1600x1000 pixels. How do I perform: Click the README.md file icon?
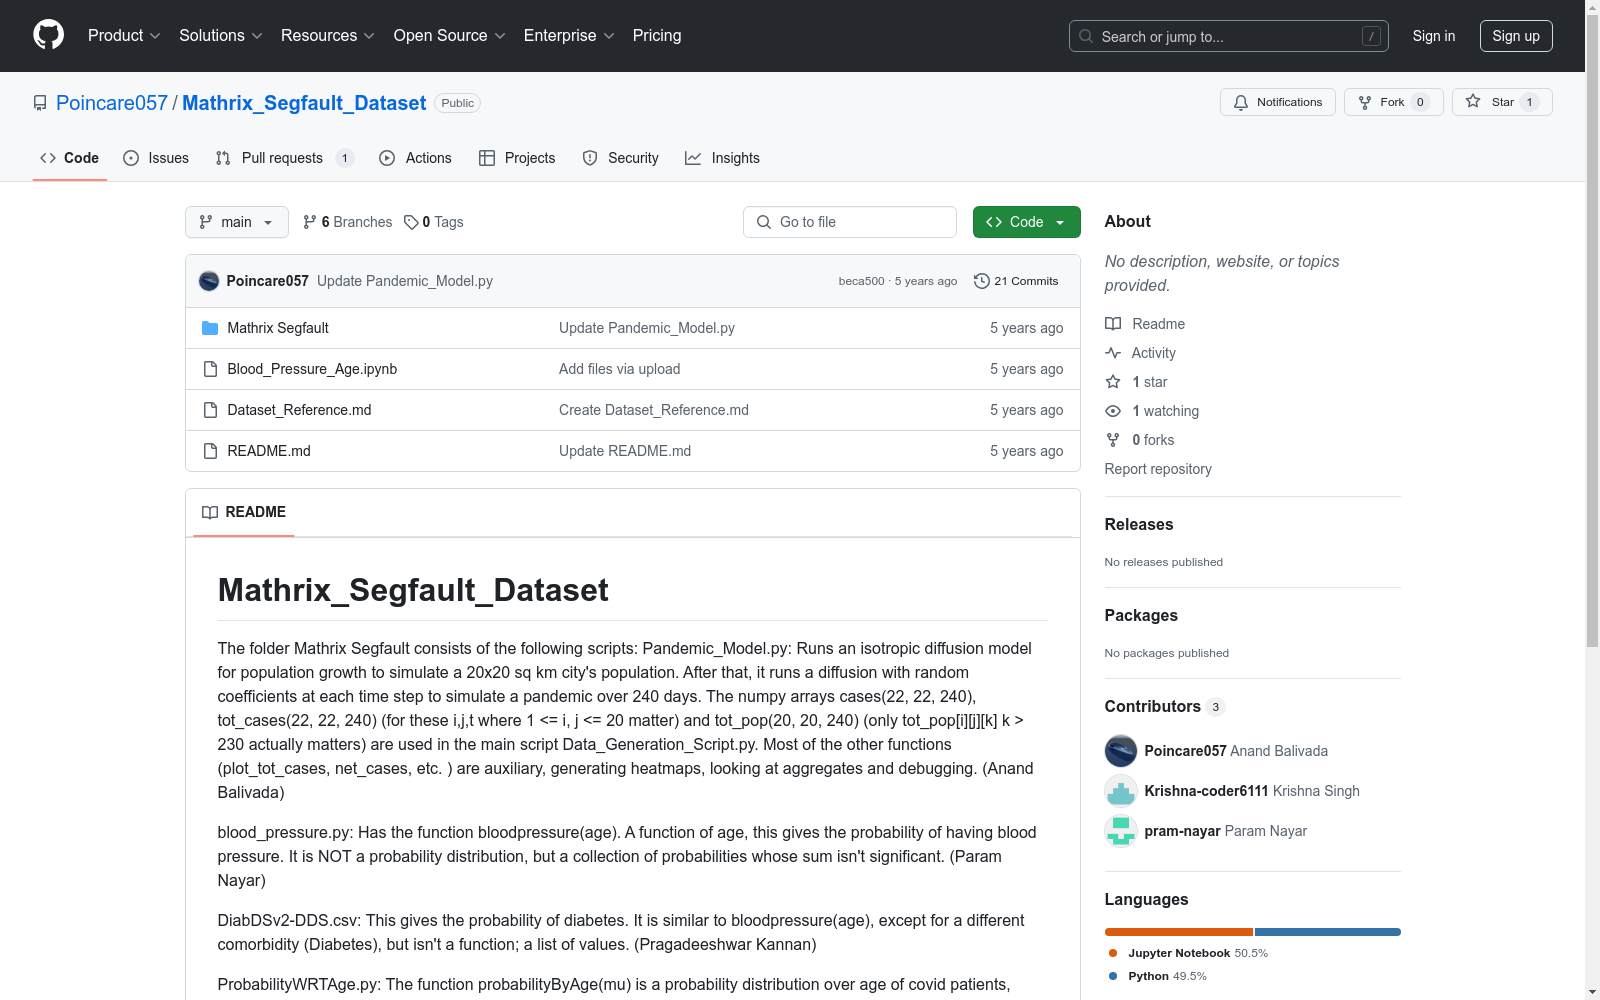tap(210, 451)
